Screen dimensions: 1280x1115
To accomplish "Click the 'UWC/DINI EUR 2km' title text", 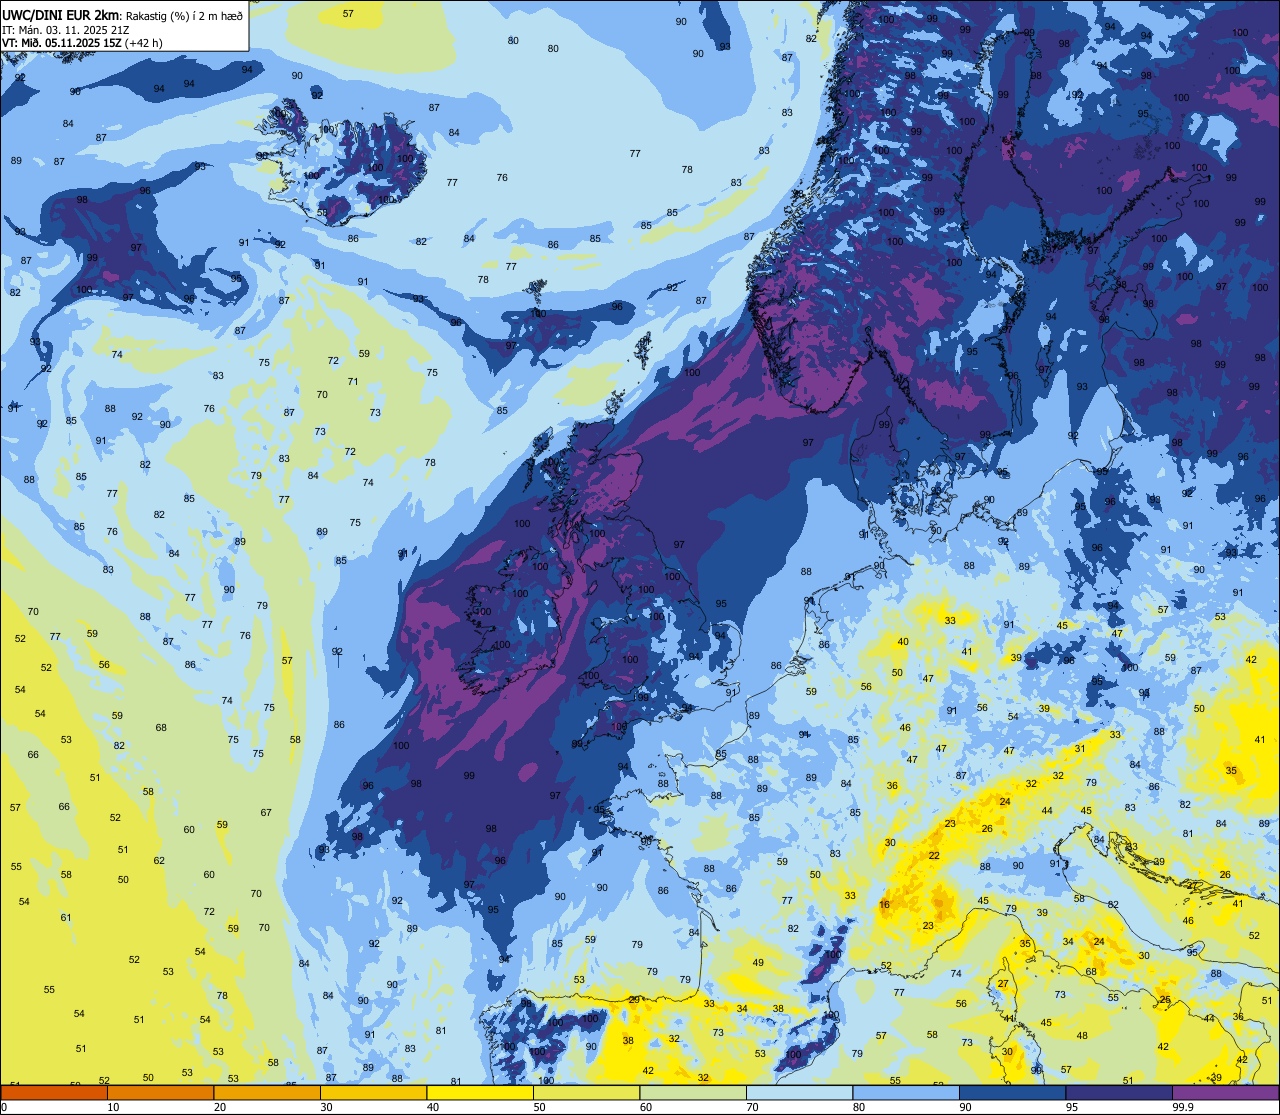I will click(x=59, y=14).
